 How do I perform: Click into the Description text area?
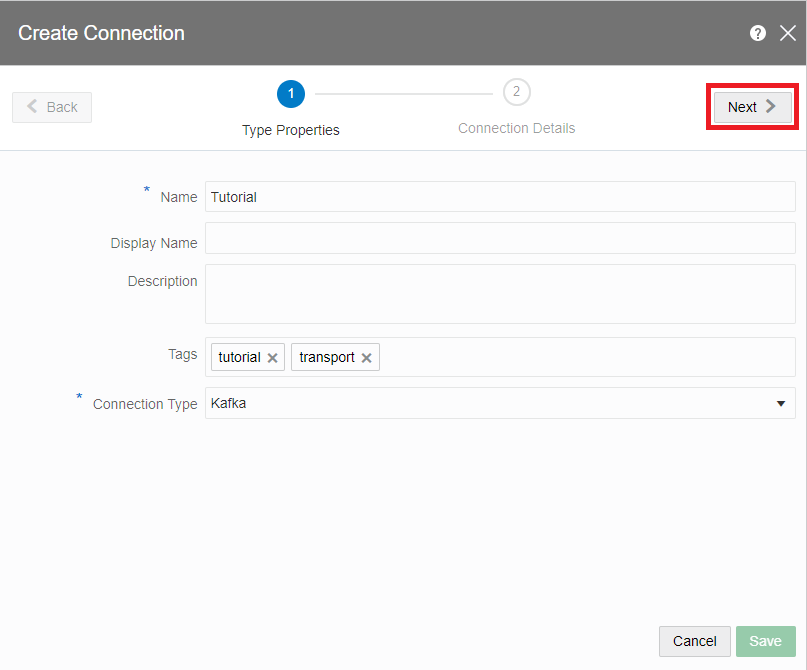[500, 294]
